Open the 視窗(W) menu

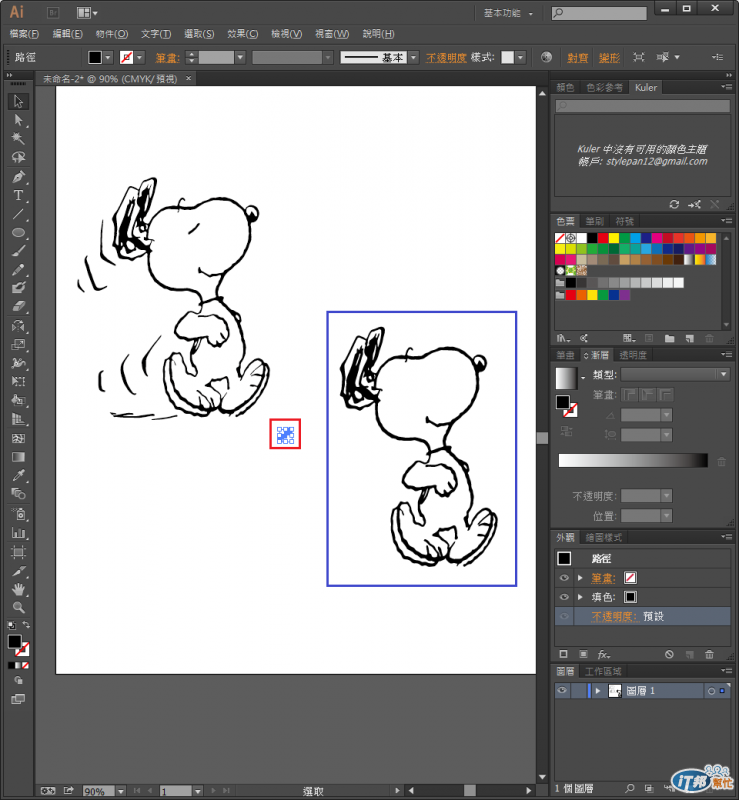332,34
